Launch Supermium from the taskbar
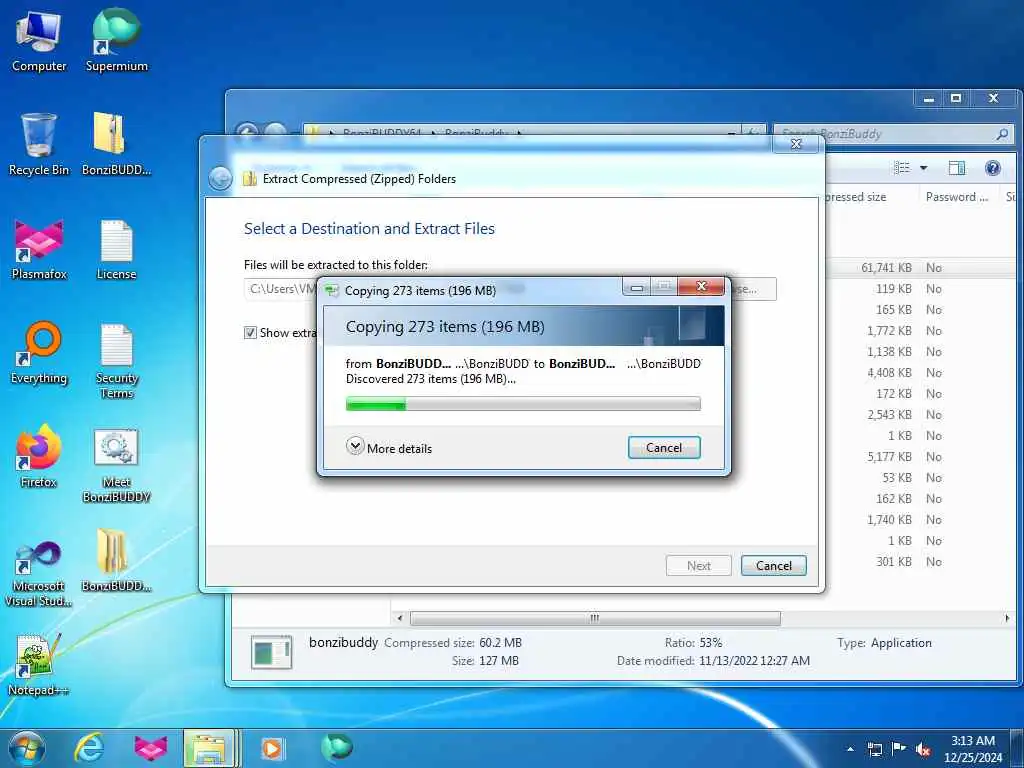The width and height of the screenshot is (1024, 768). (336, 747)
